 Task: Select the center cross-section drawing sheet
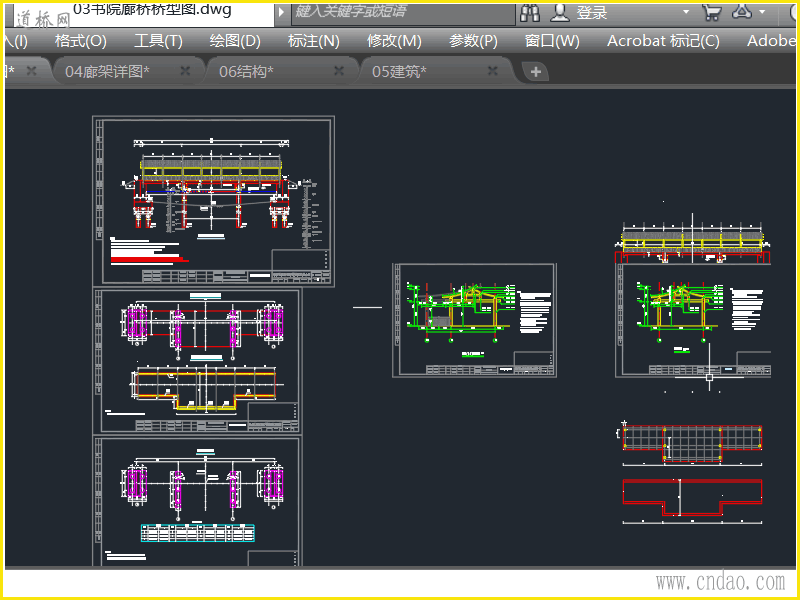point(474,320)
